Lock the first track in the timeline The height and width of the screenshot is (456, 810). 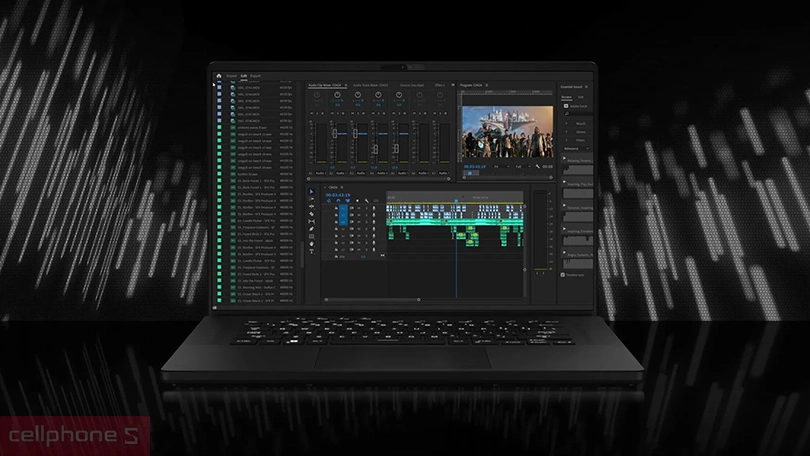pos(336,208)
